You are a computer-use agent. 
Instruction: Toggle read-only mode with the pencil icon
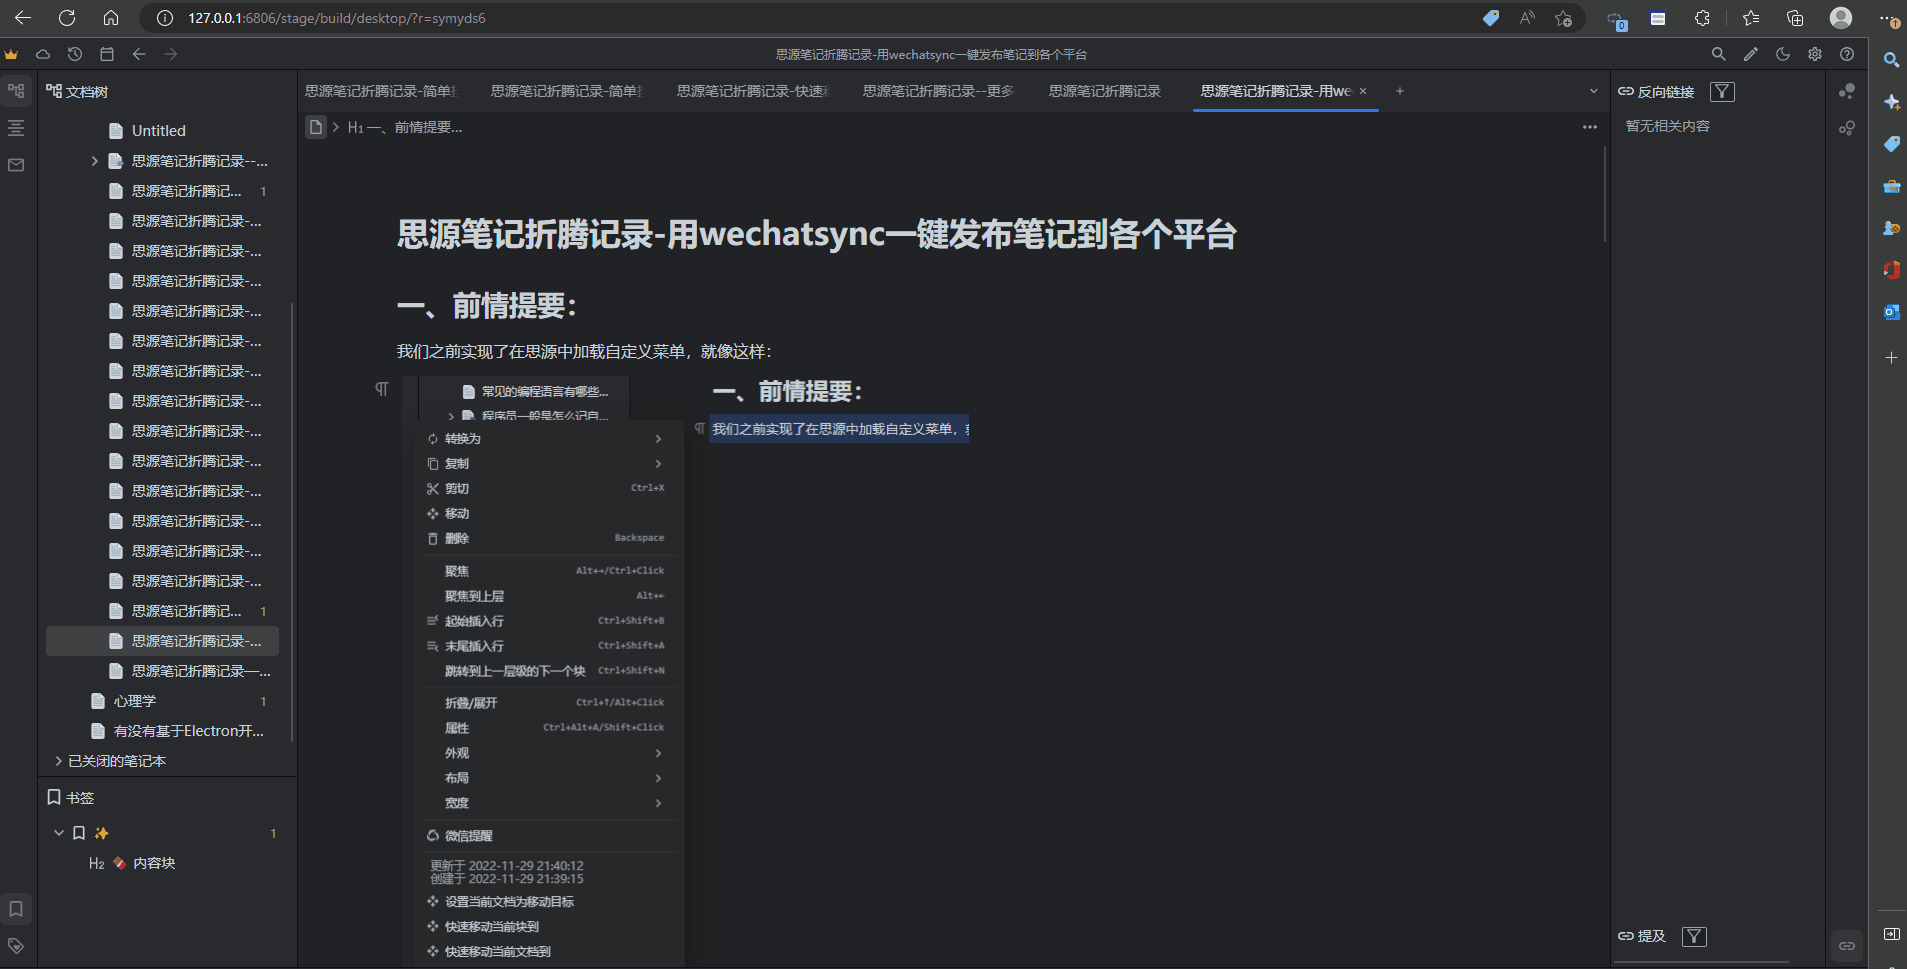[1751, 54]
